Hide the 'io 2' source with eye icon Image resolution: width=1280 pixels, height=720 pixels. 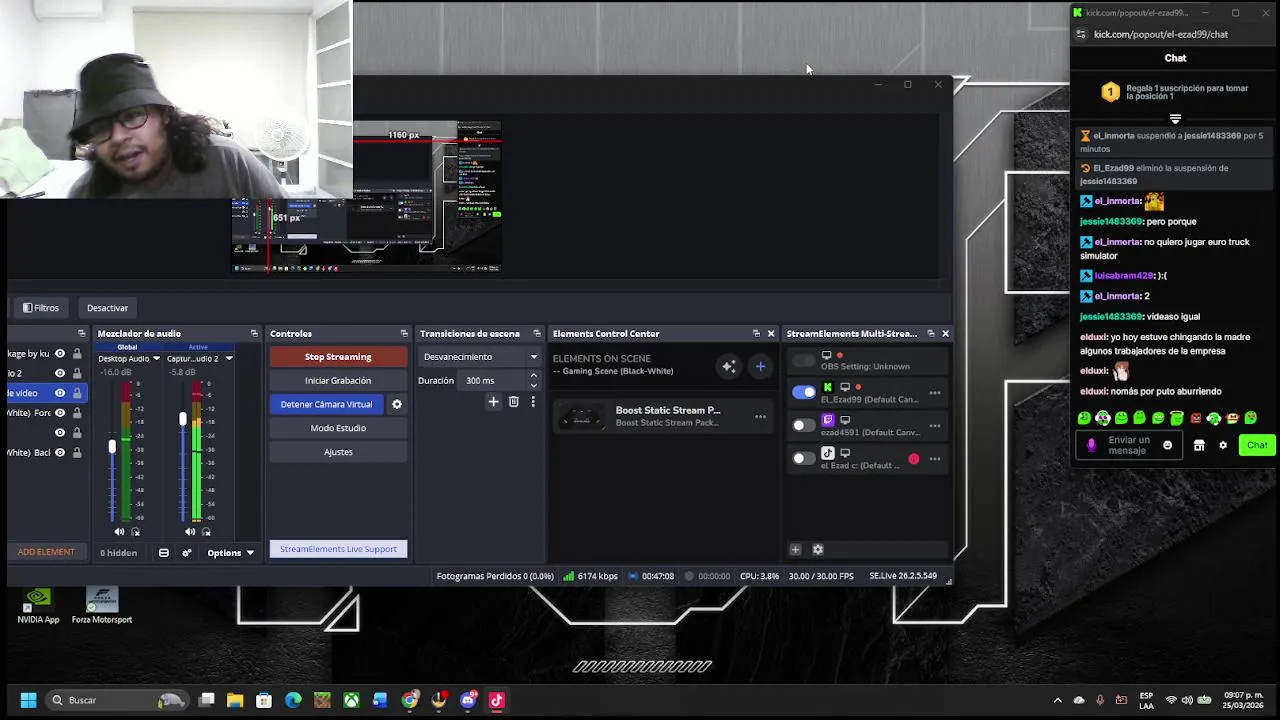pos(60,373)
